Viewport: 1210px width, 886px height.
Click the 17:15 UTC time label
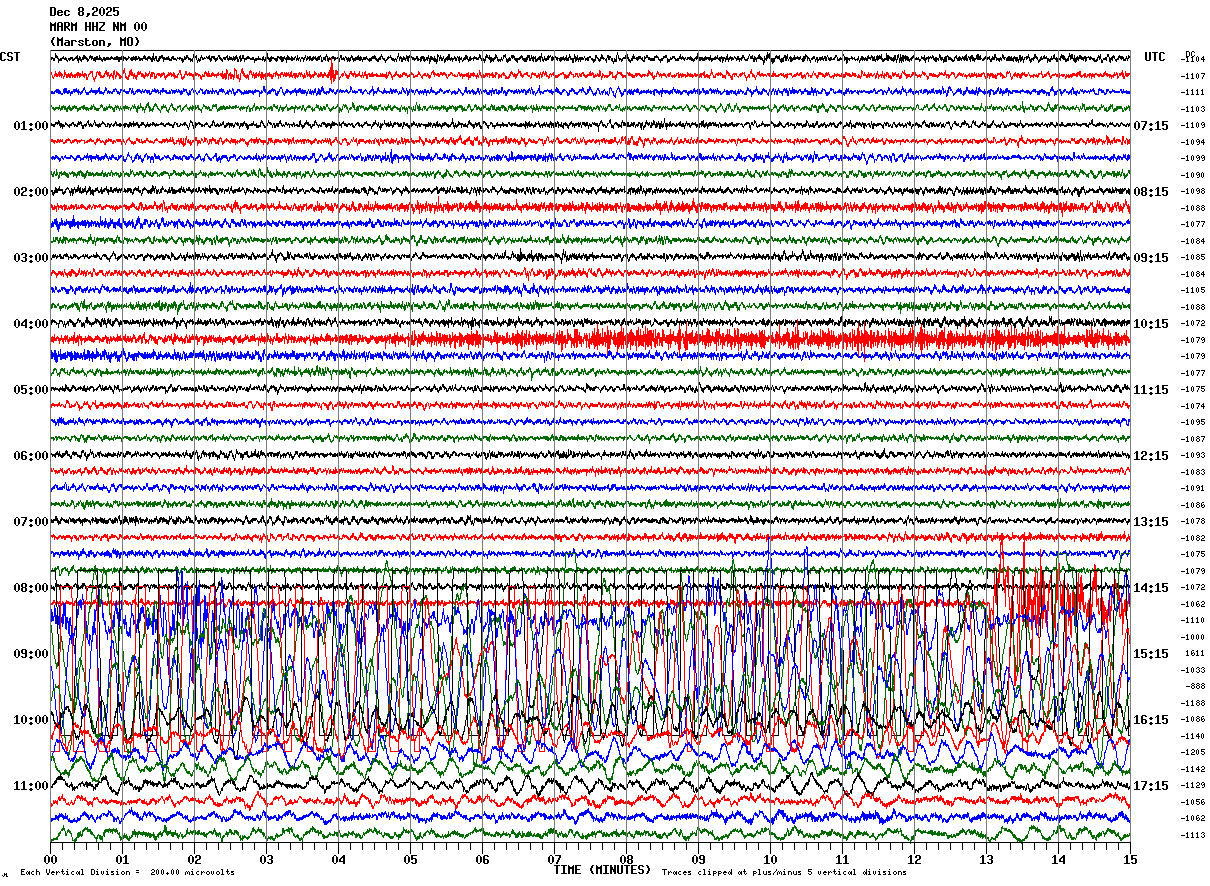(1151, 786)
